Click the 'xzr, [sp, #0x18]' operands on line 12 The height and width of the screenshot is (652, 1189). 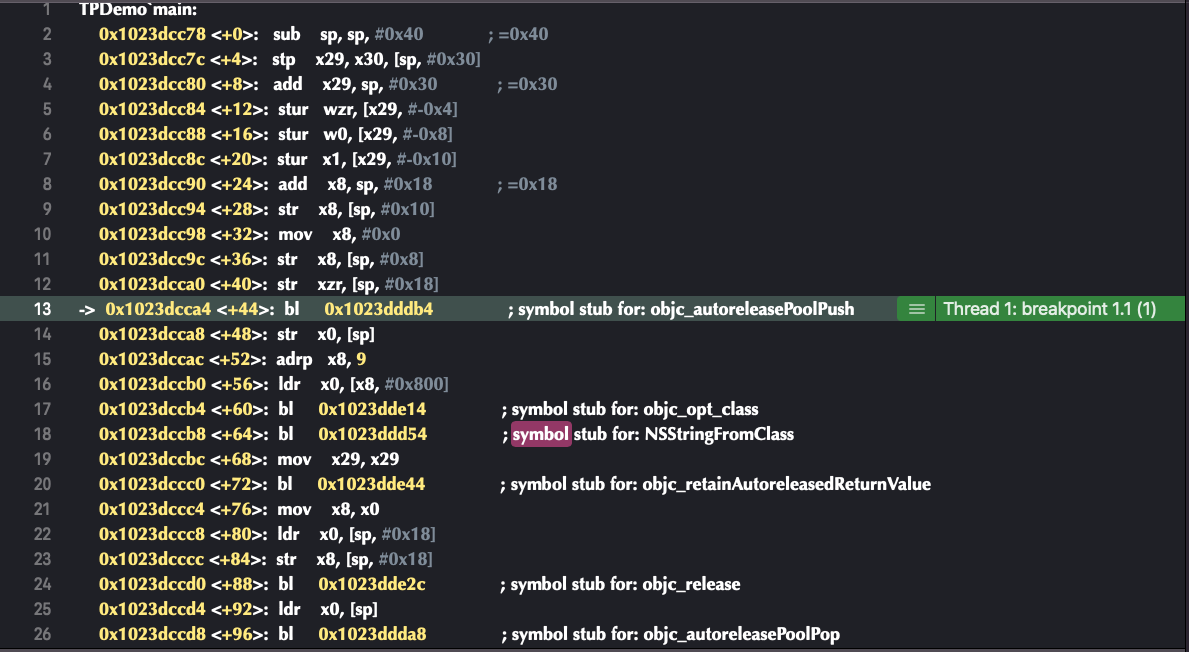(378, 284)
